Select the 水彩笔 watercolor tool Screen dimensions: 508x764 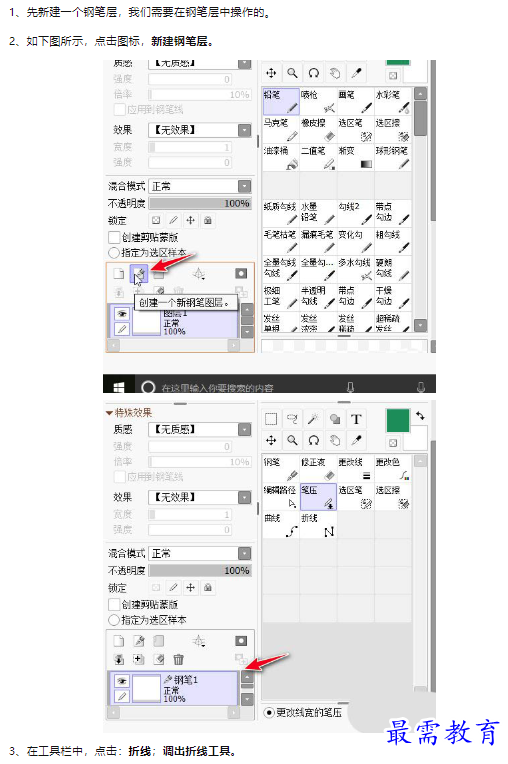click(393, 101)
